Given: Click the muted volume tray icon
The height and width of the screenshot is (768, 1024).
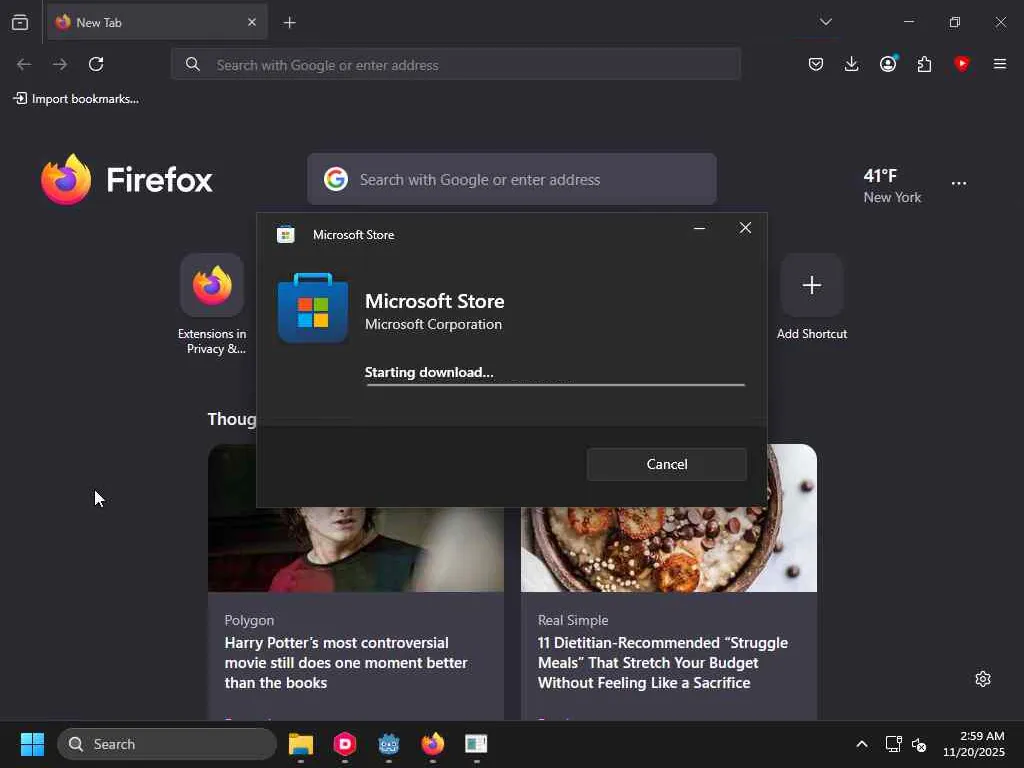Looking at the screenshot, I should point(919,744).
